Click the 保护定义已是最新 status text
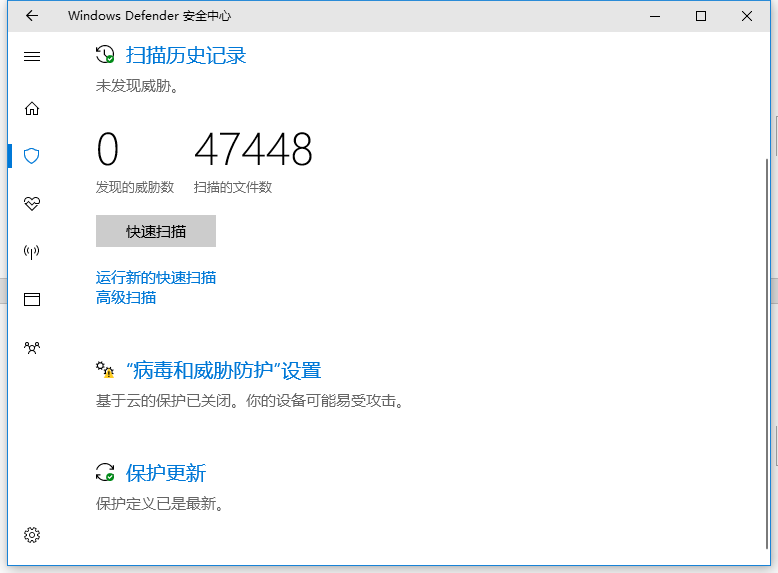The image size is (778, 573). pyautogui.click(x=160, y=504)
